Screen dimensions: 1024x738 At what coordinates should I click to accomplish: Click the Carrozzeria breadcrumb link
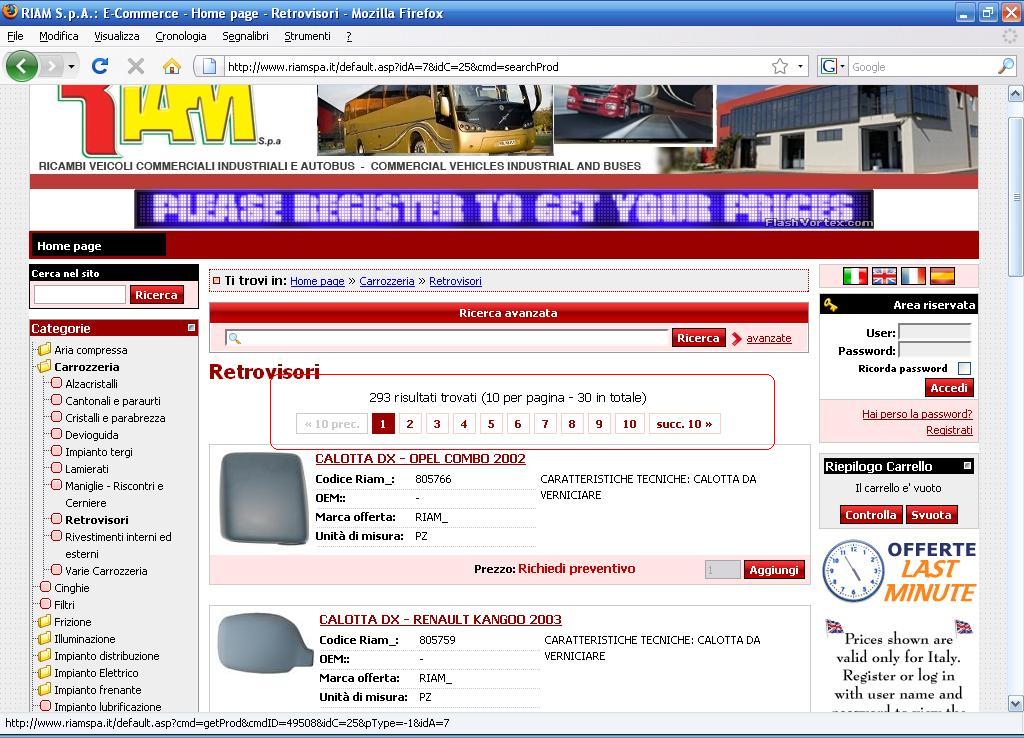pyautogui.click(x=387, y=281)
